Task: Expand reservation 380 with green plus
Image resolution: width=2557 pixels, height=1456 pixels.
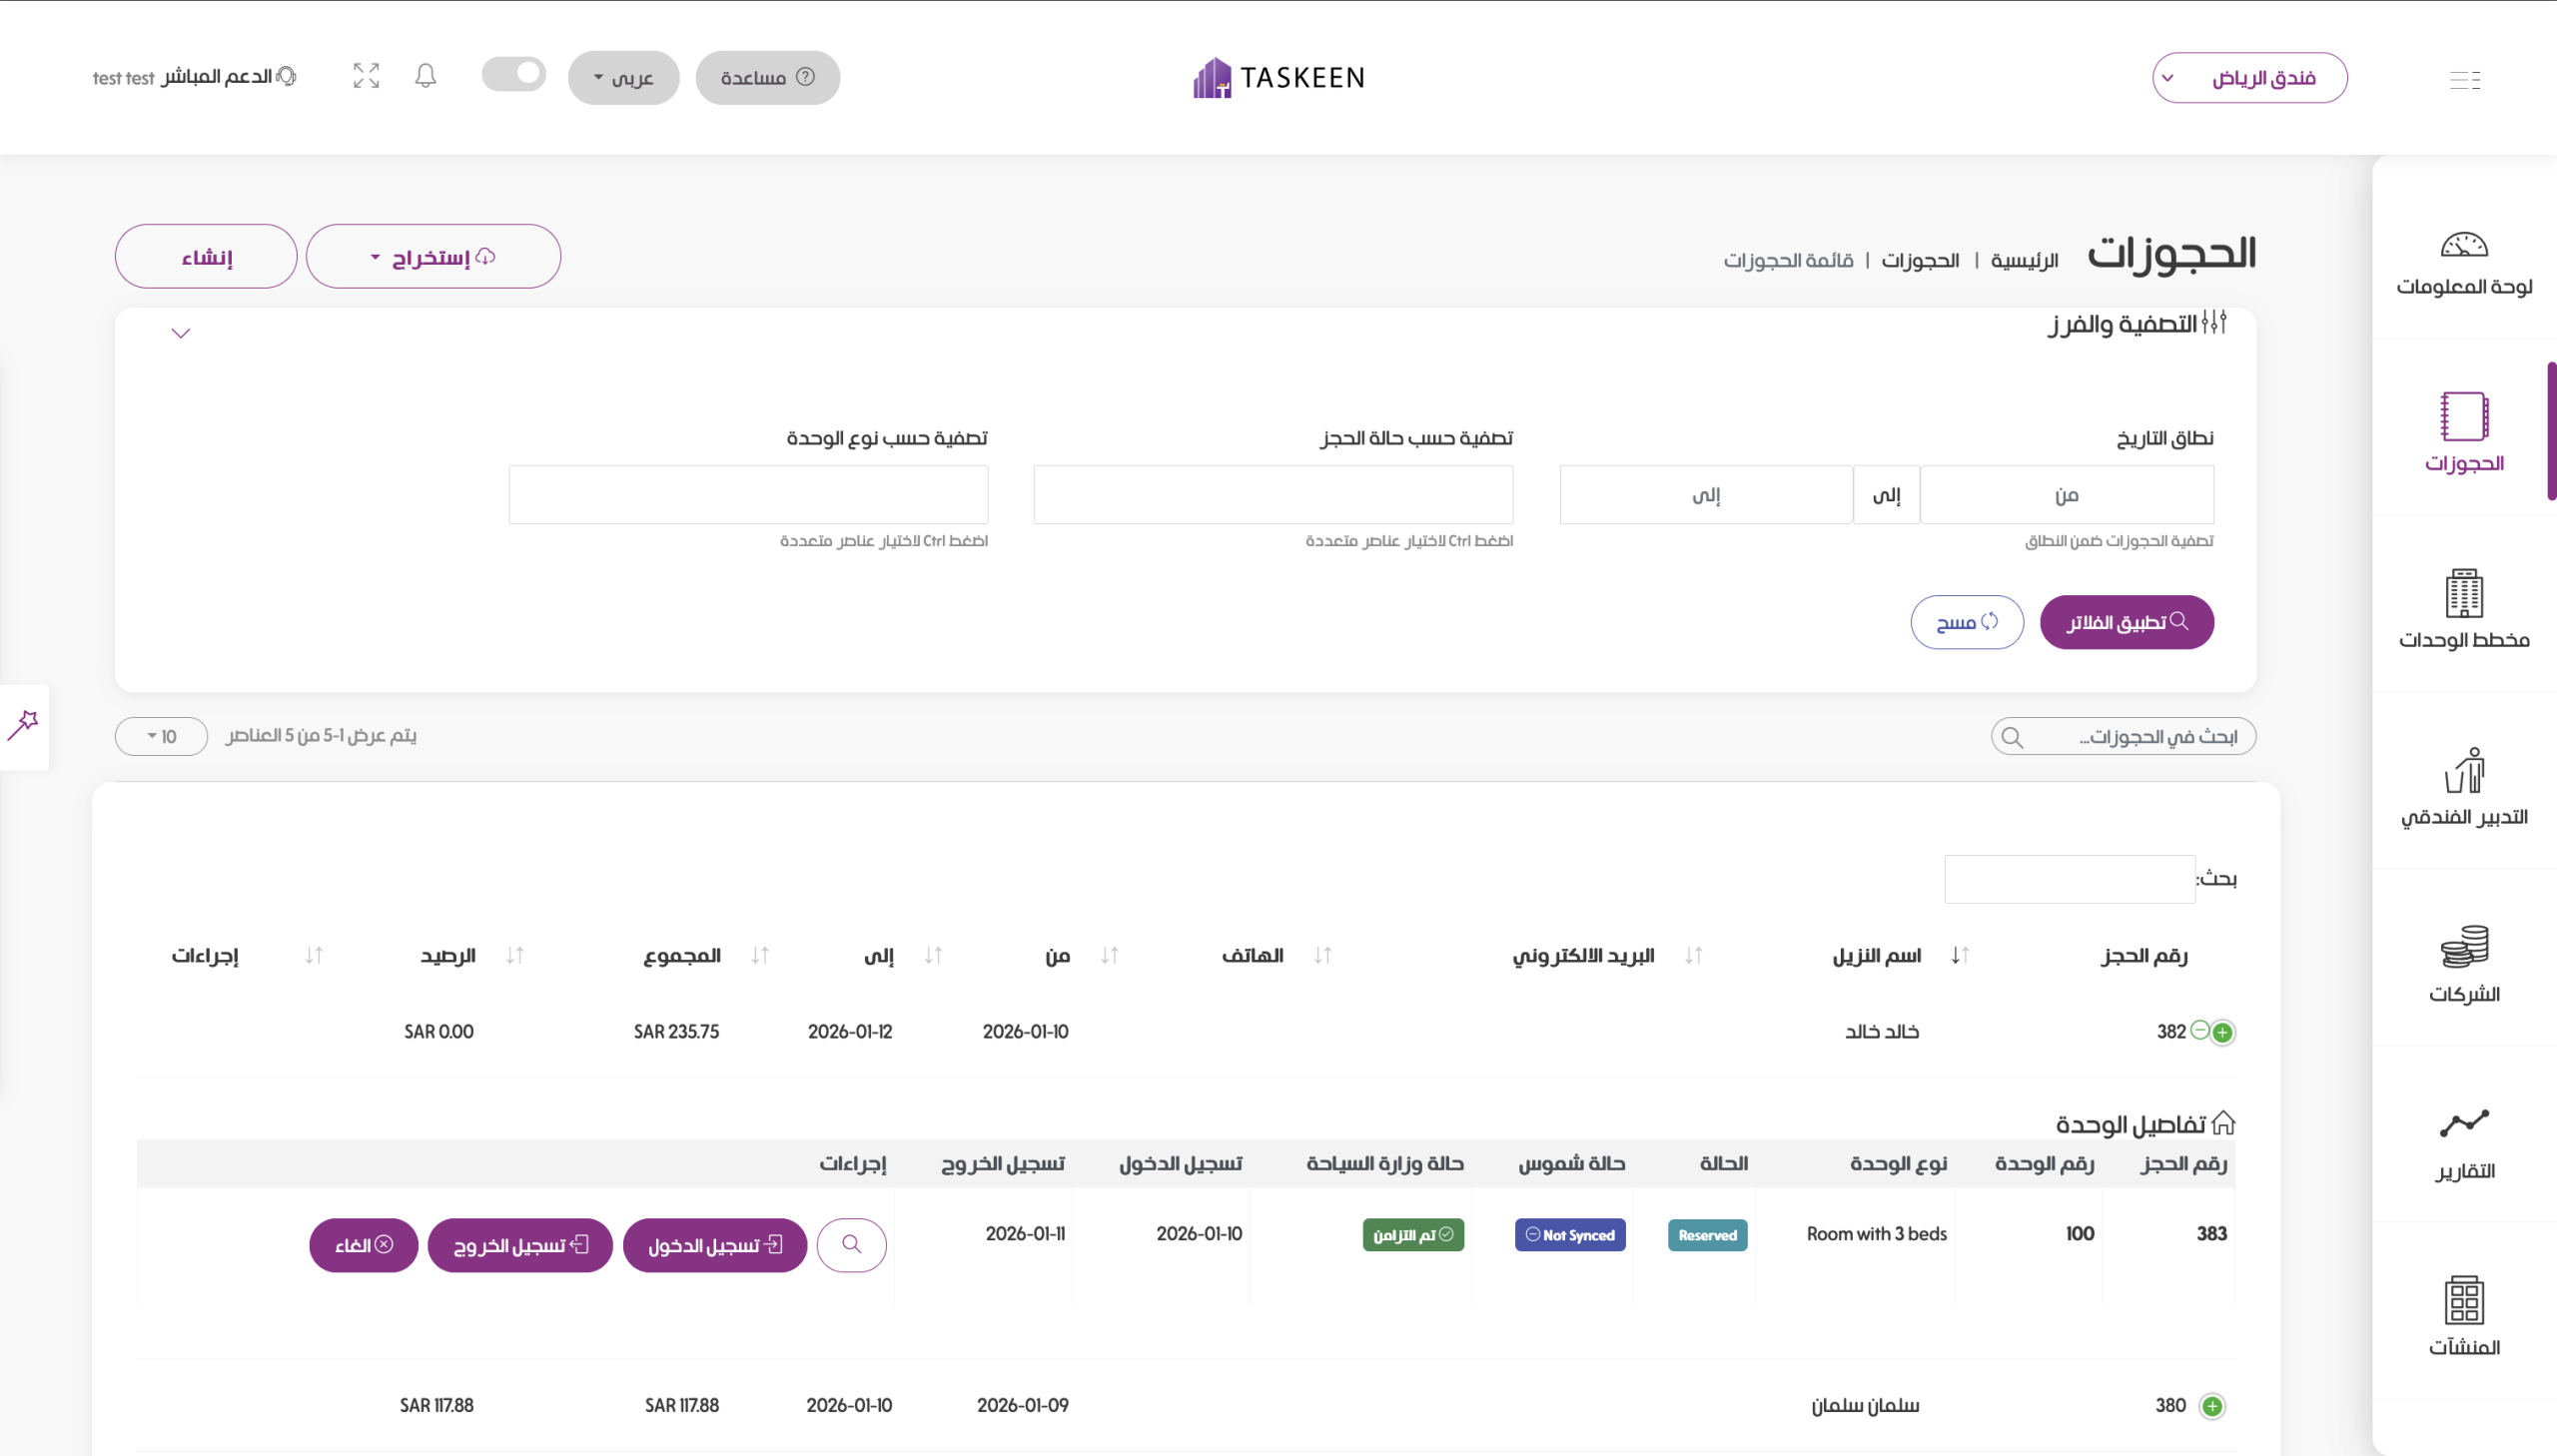Action: (2212, 1407)
